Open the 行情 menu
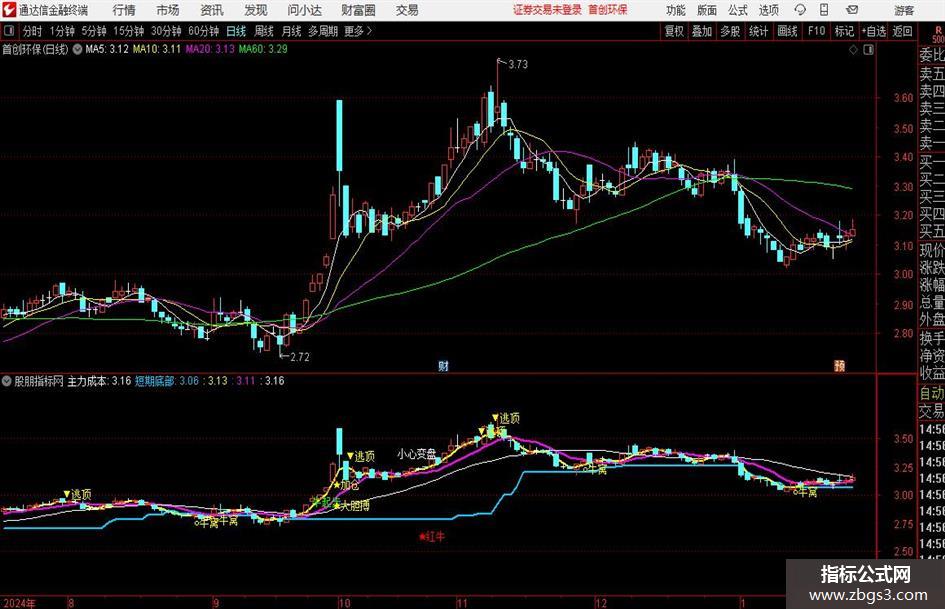This screenshot has height=609, width=945. [x=124, y=10]
